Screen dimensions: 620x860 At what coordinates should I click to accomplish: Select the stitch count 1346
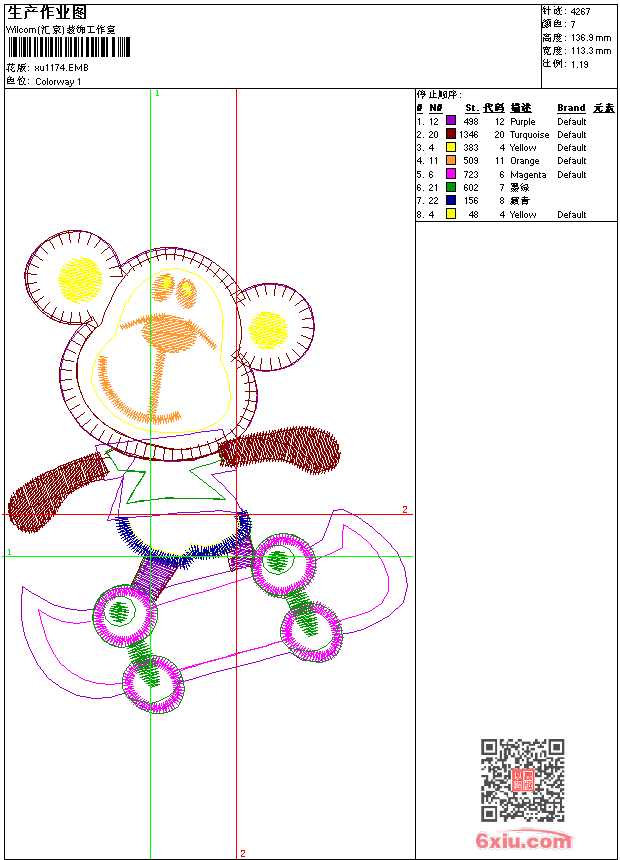469,134
